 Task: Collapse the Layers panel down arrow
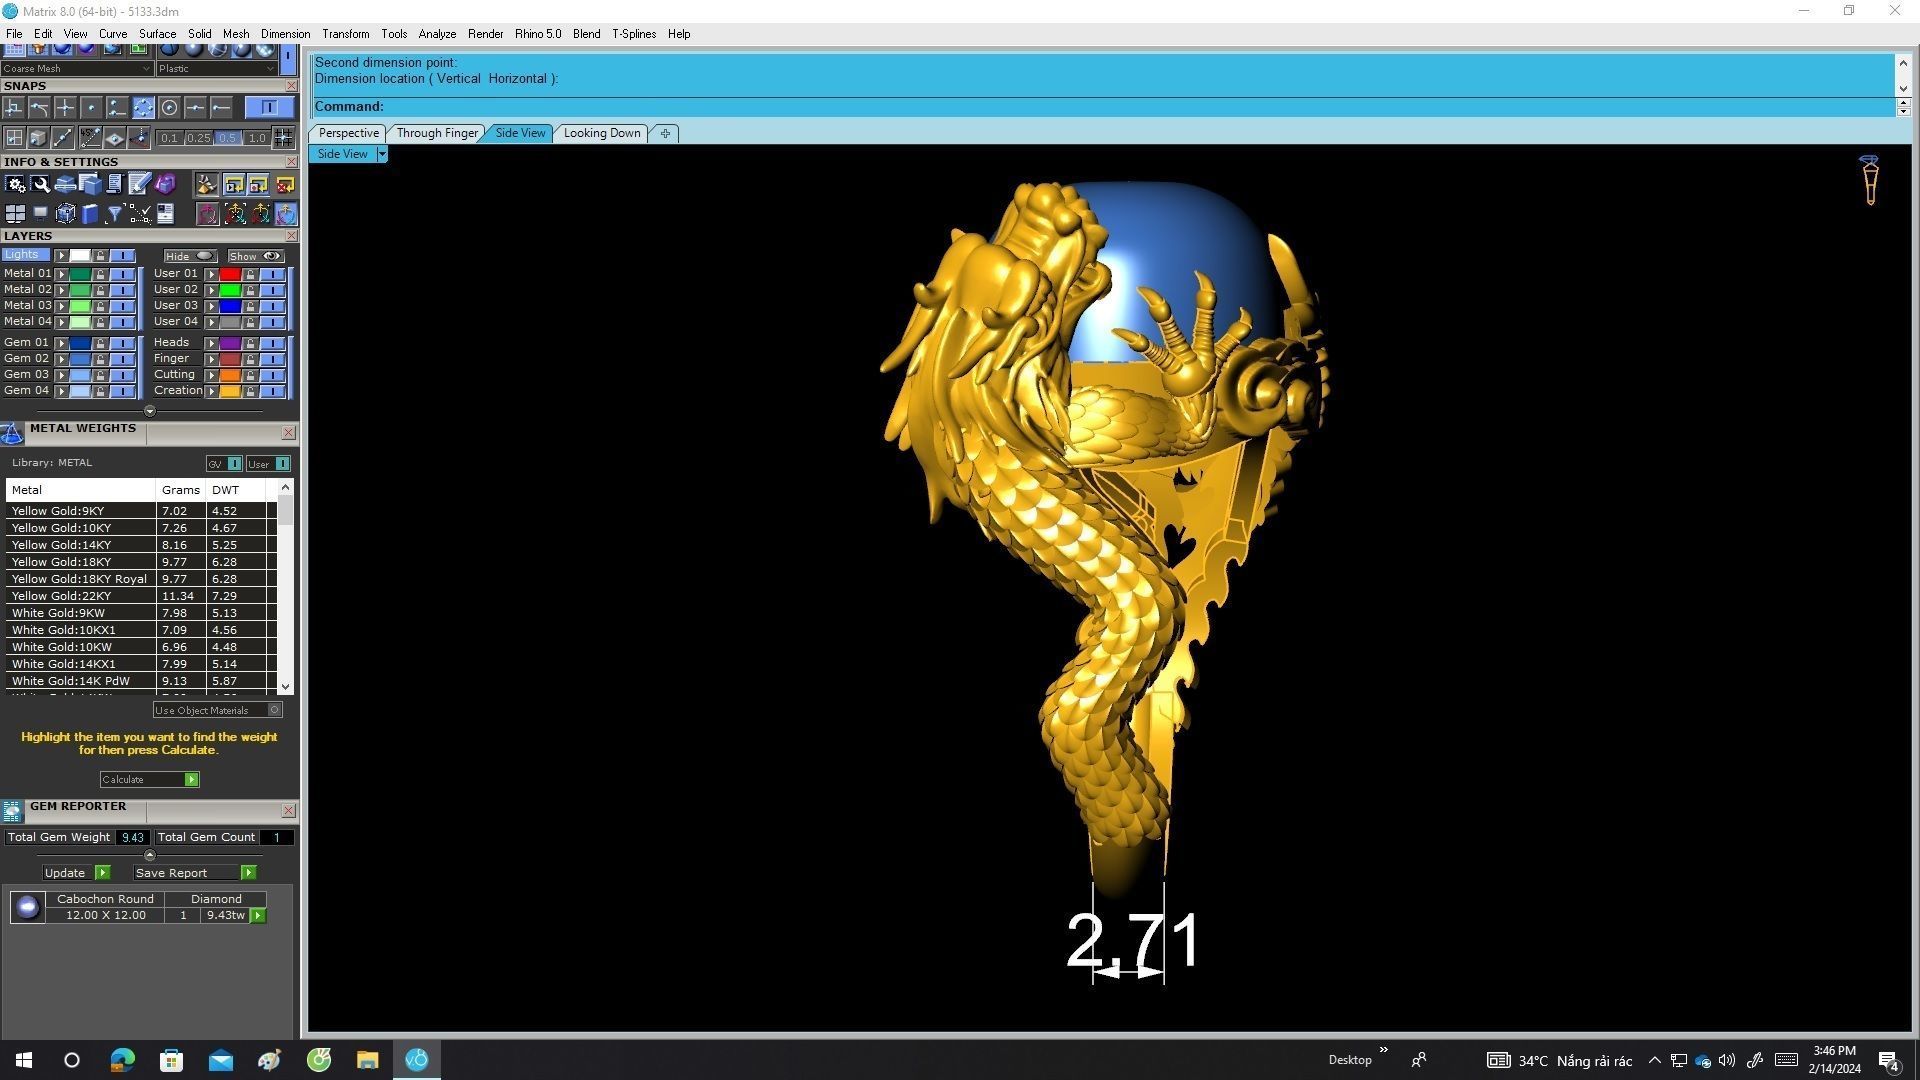tap(150, 411)
